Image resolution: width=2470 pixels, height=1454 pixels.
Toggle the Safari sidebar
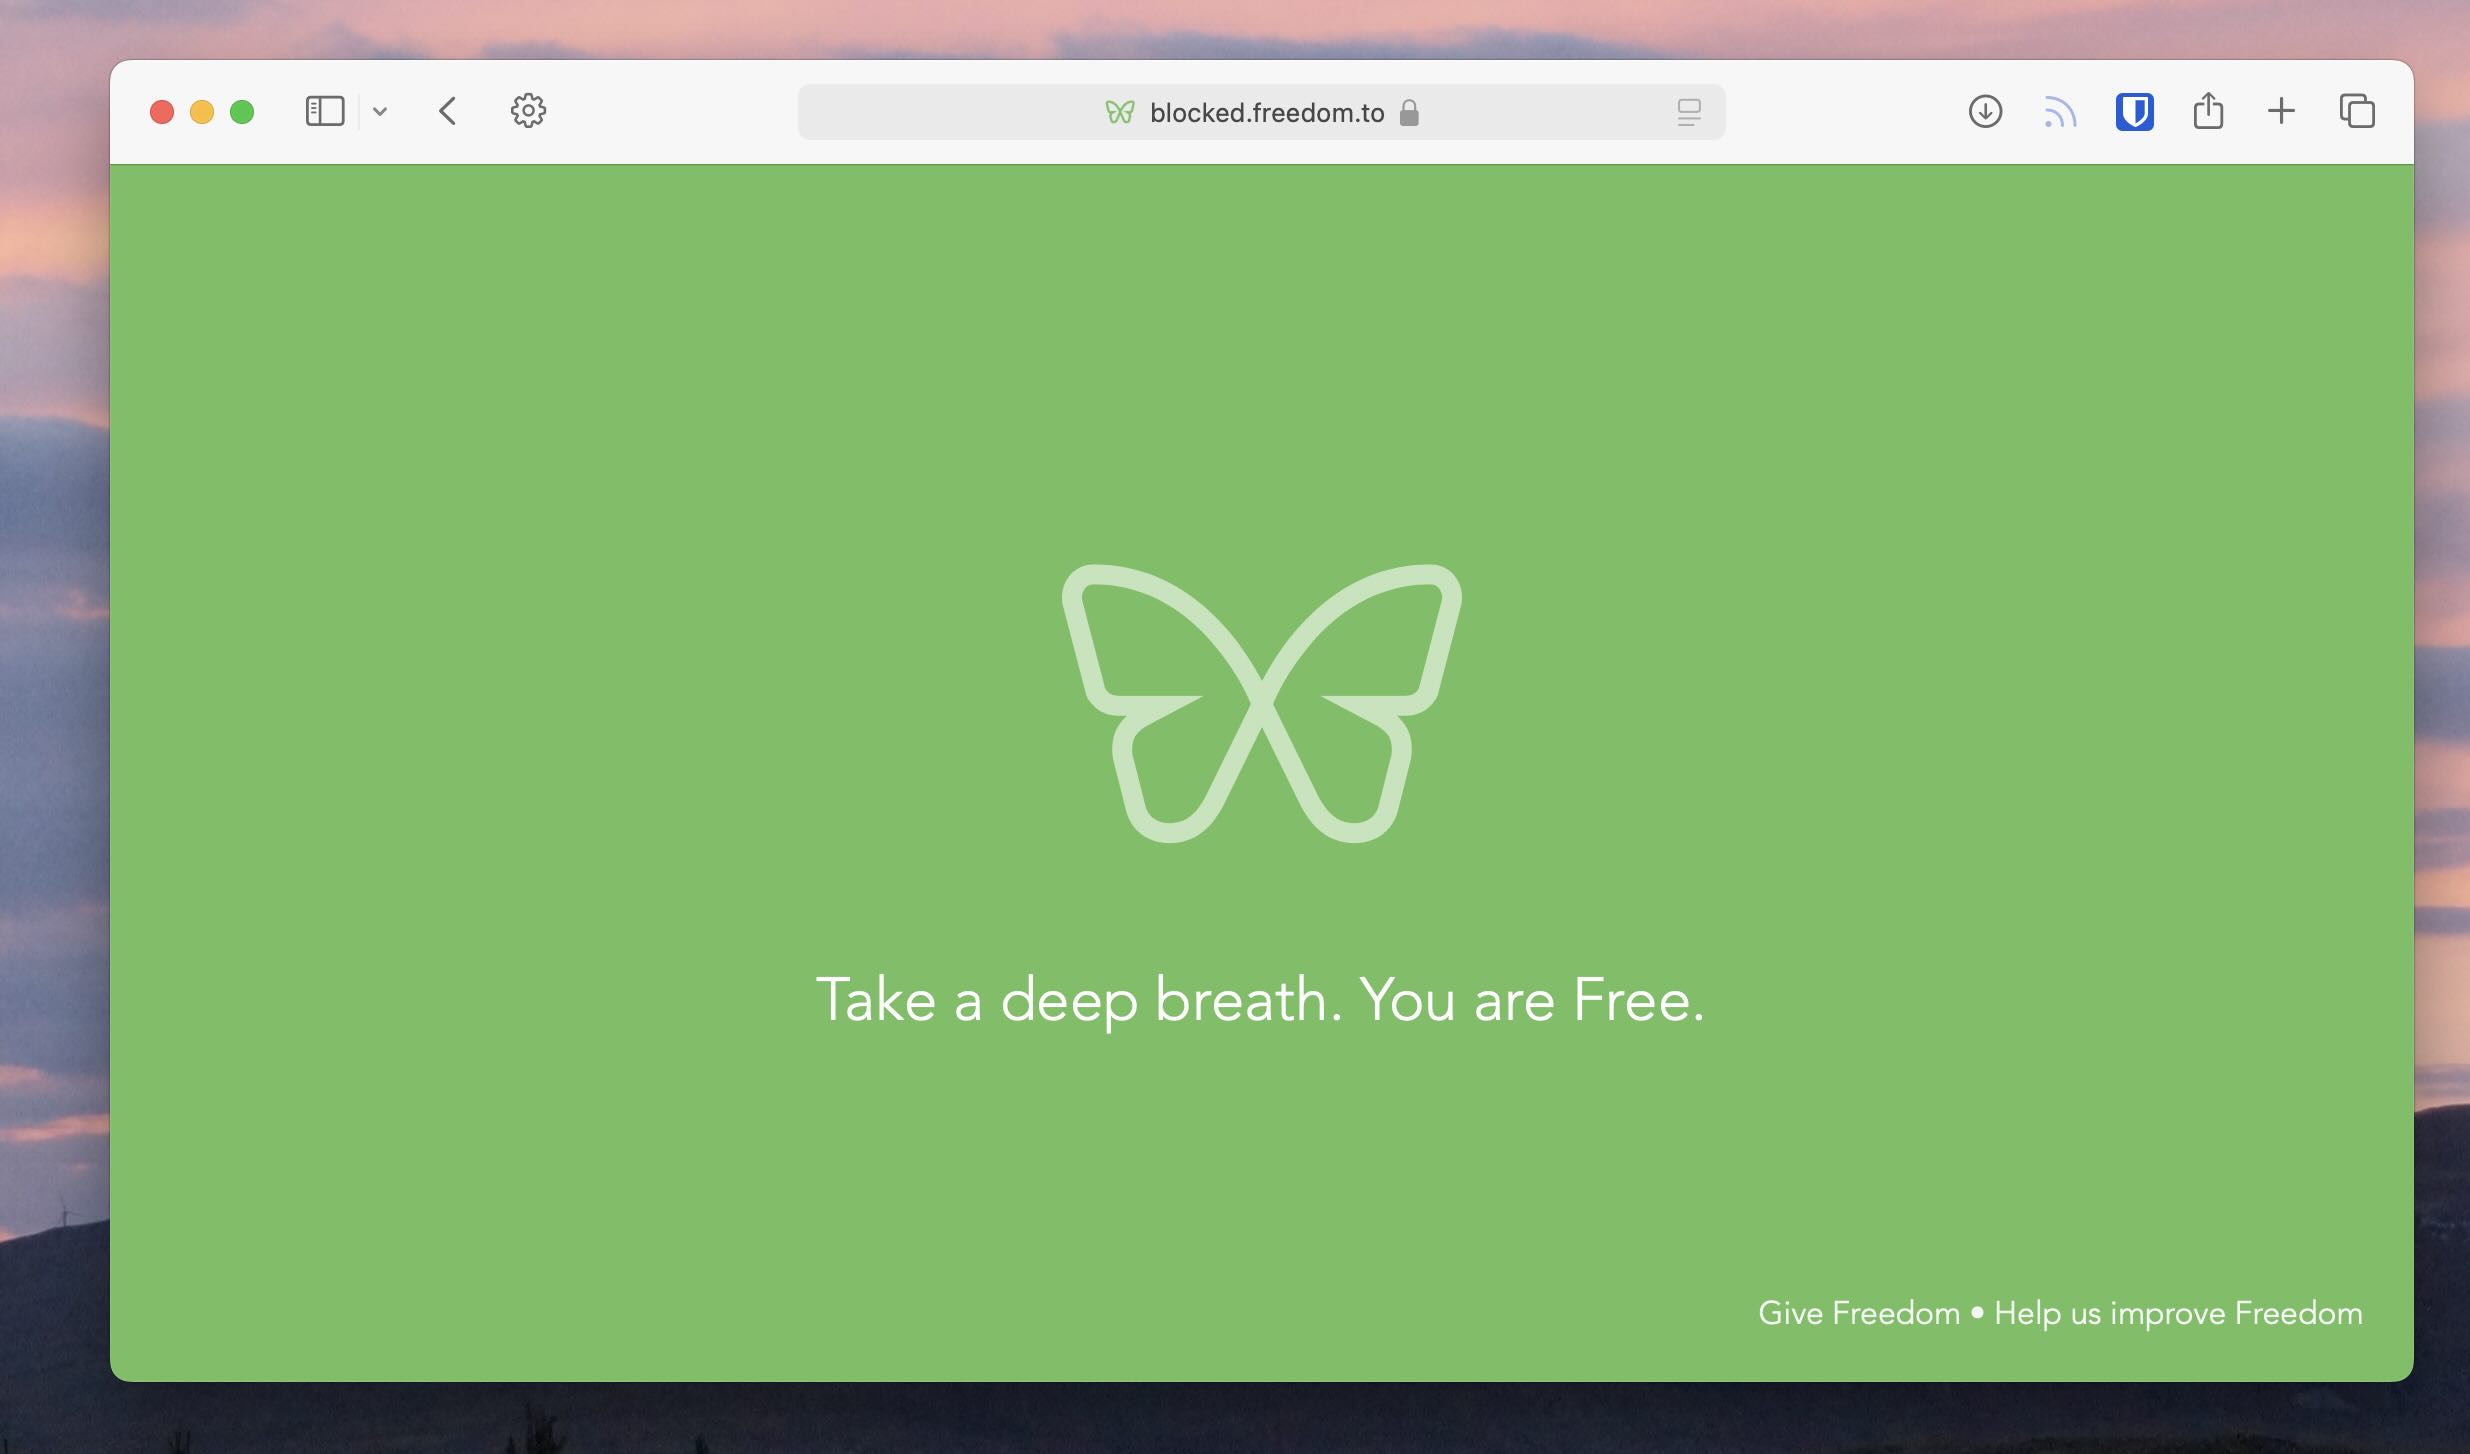324,111
